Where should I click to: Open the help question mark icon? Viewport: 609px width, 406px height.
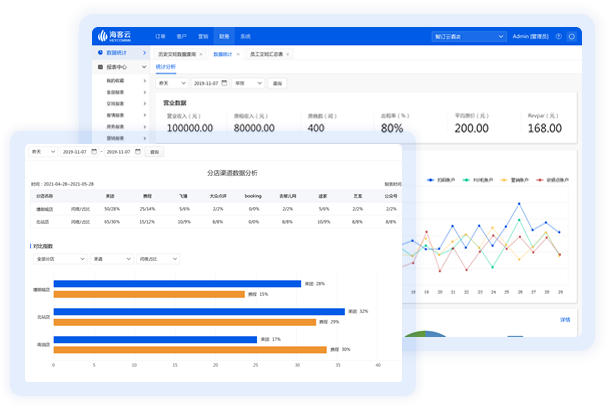click(558, 36)
